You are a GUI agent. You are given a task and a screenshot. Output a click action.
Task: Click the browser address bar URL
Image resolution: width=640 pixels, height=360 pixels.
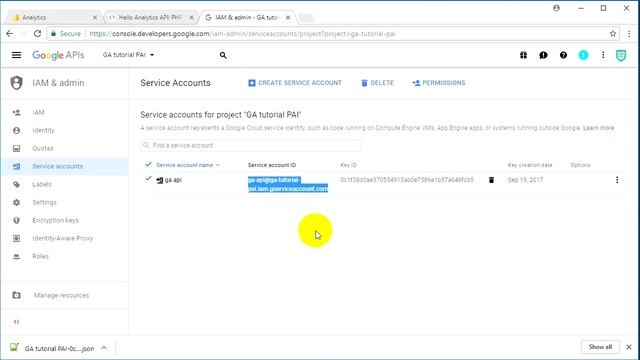(242, 34)
